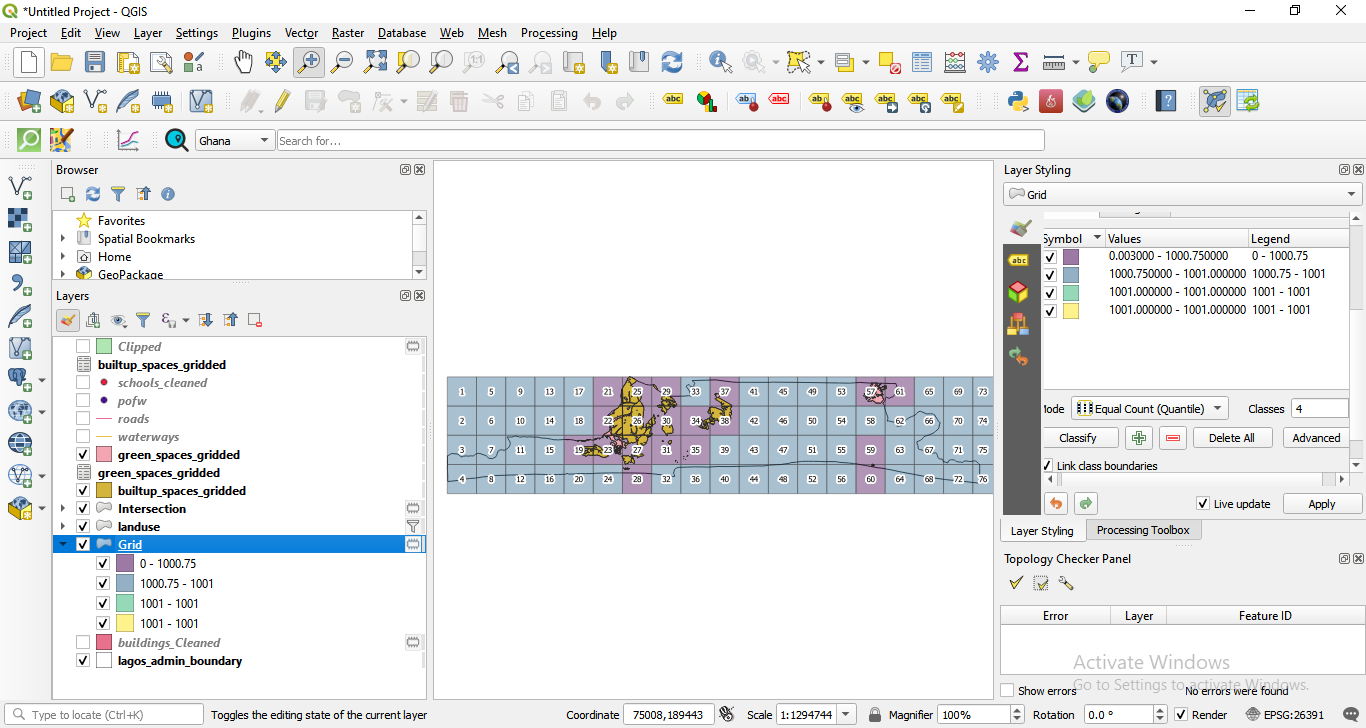The width and height of the screenshot is (1366, 728).
Task: Open the 3D View cube tab in Layer Styling
Action: point(1019,292)
